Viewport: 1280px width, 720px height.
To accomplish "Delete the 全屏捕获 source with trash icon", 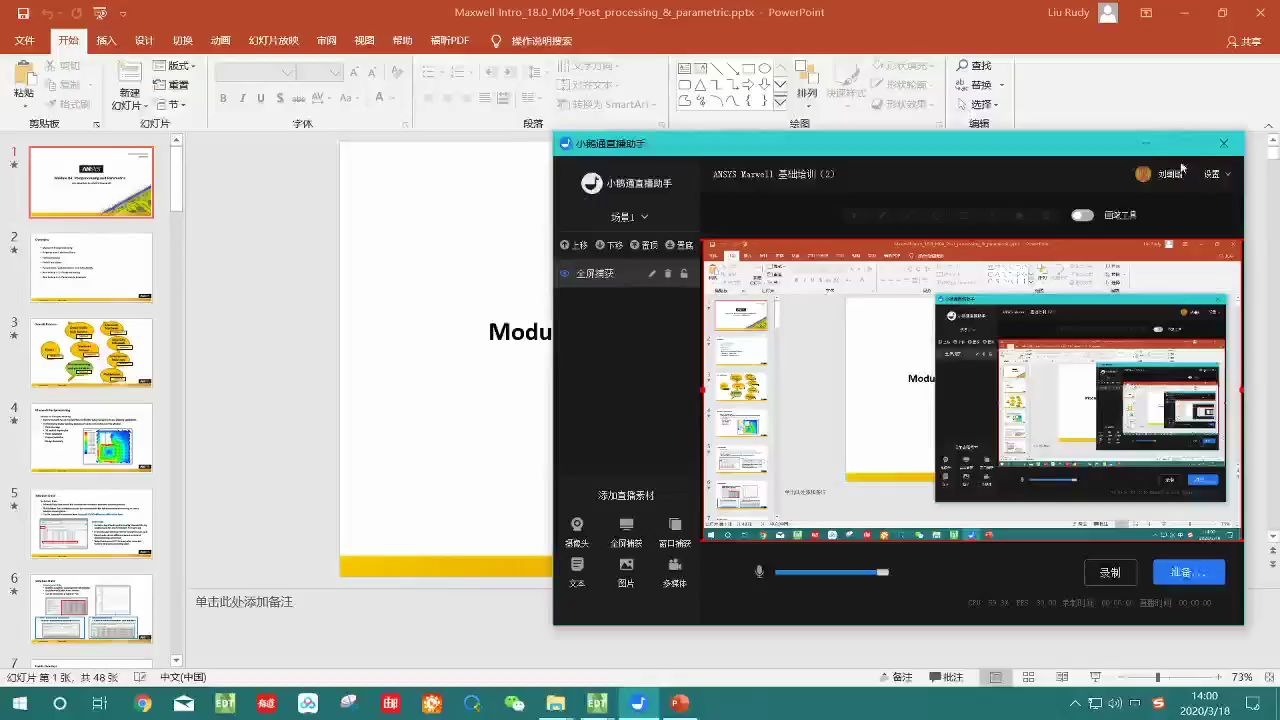I will [x=668, y=273].
